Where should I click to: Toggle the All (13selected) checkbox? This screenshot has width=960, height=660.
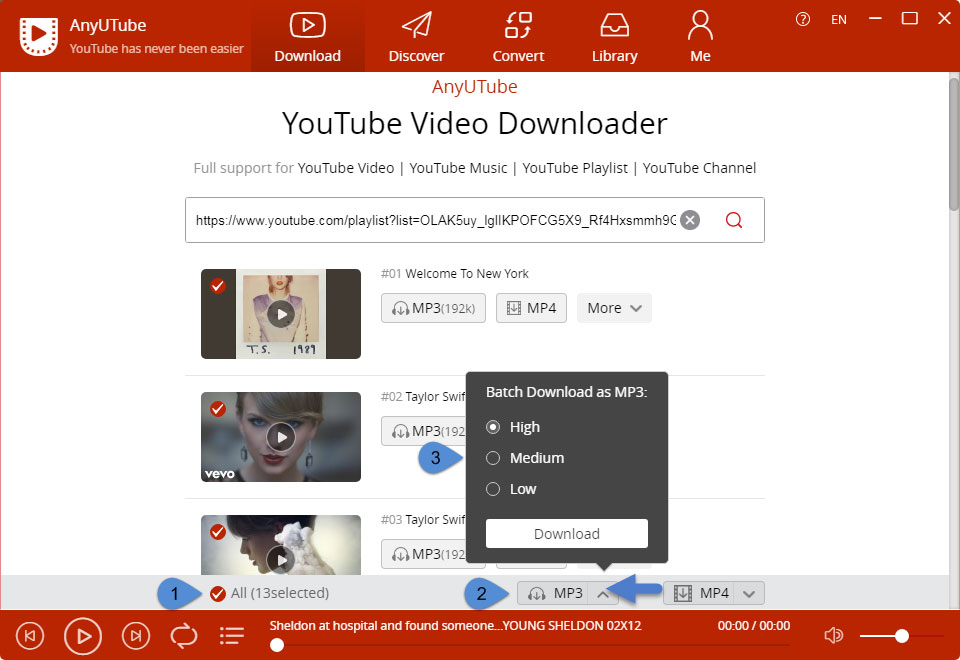pos(217,593)
